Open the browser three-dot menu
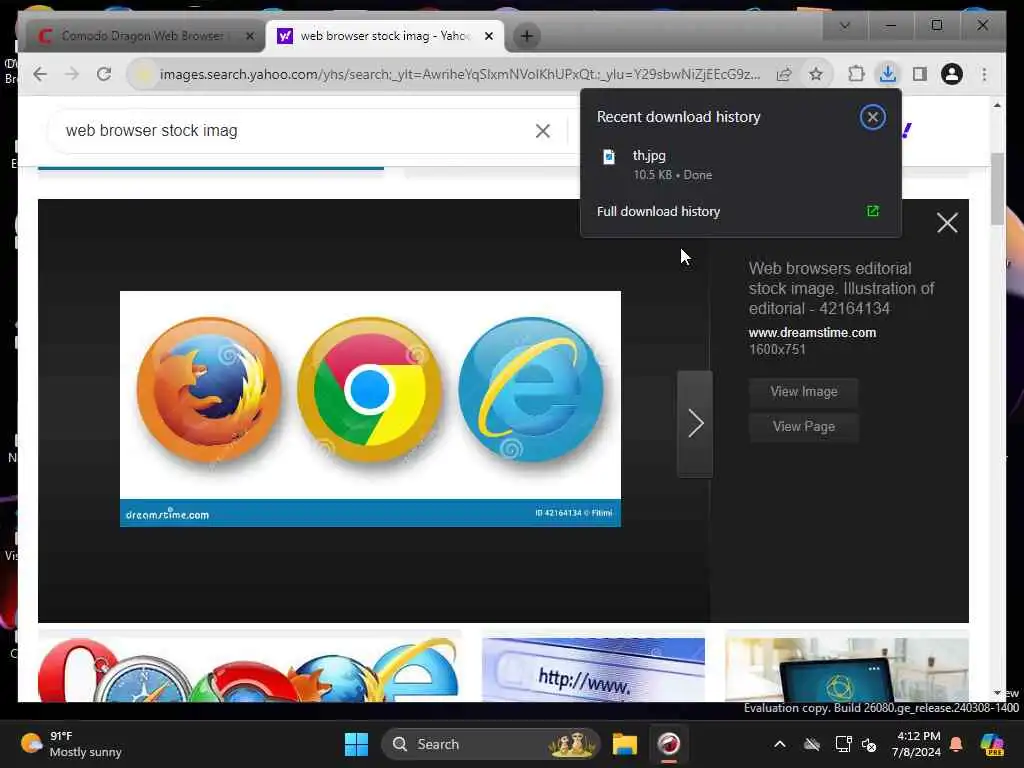The image size is (1024, 768). [984, 74]
